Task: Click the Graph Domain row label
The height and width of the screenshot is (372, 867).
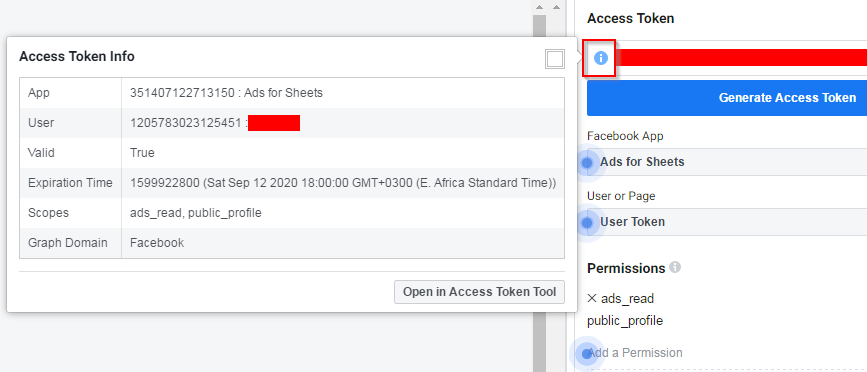Action: pos(67,243)
